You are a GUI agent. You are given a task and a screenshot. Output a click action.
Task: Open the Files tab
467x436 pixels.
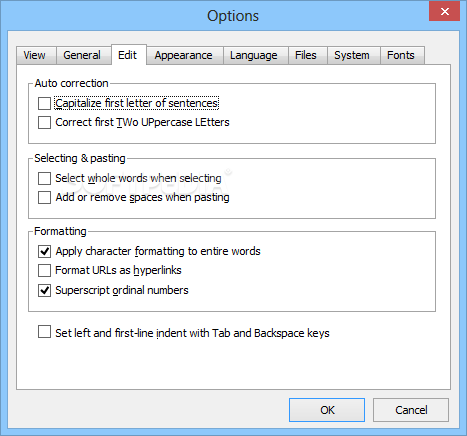click(307, 55)
